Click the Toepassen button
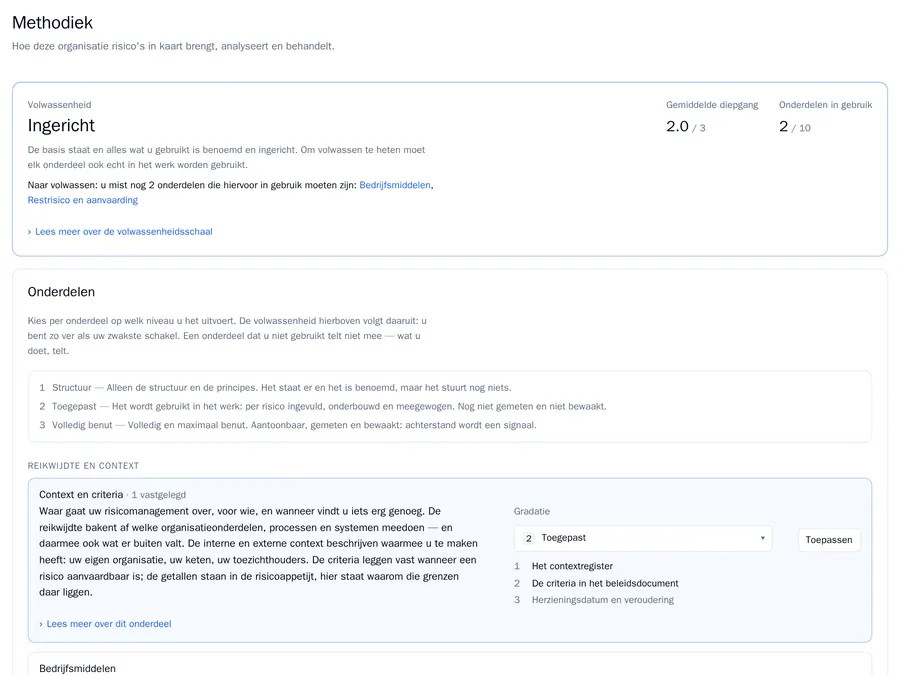The height and width of the screenshot is (675, 900). point(829,540)
